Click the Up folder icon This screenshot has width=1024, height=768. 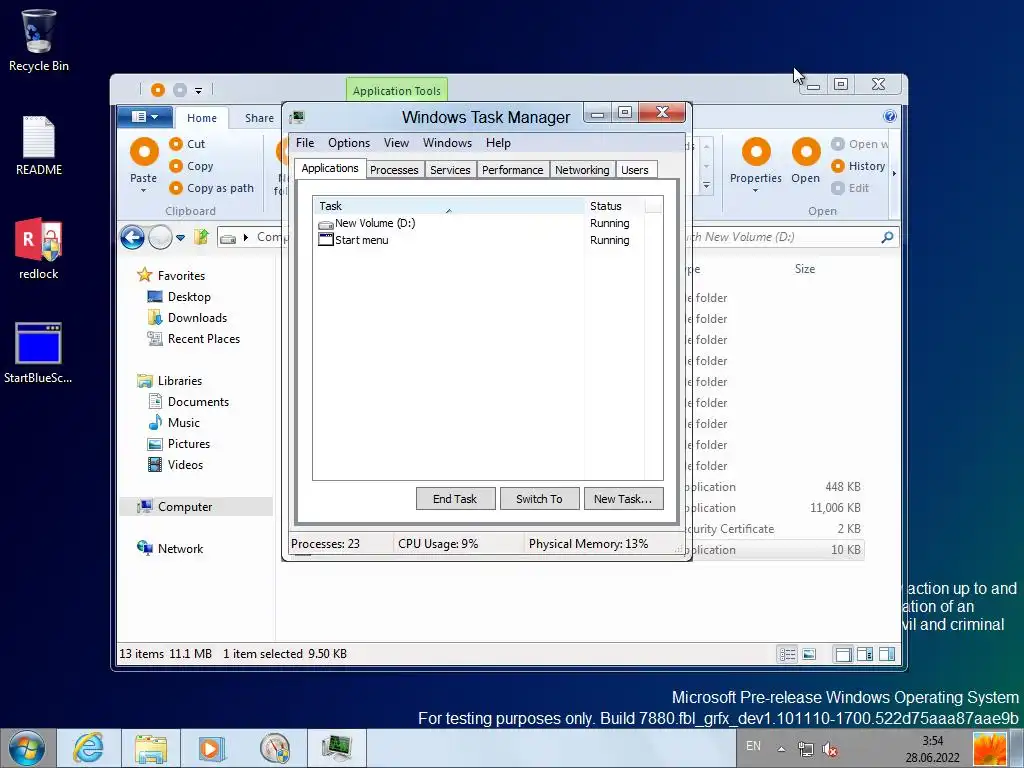click(x=201, y=237)
